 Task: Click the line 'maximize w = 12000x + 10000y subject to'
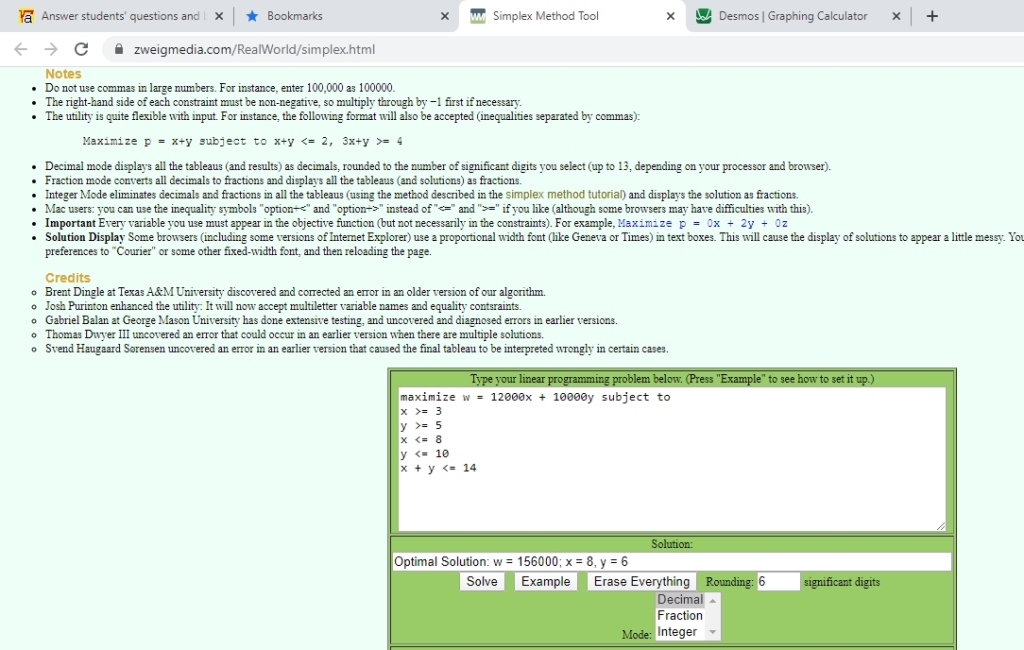coord(536,397)
